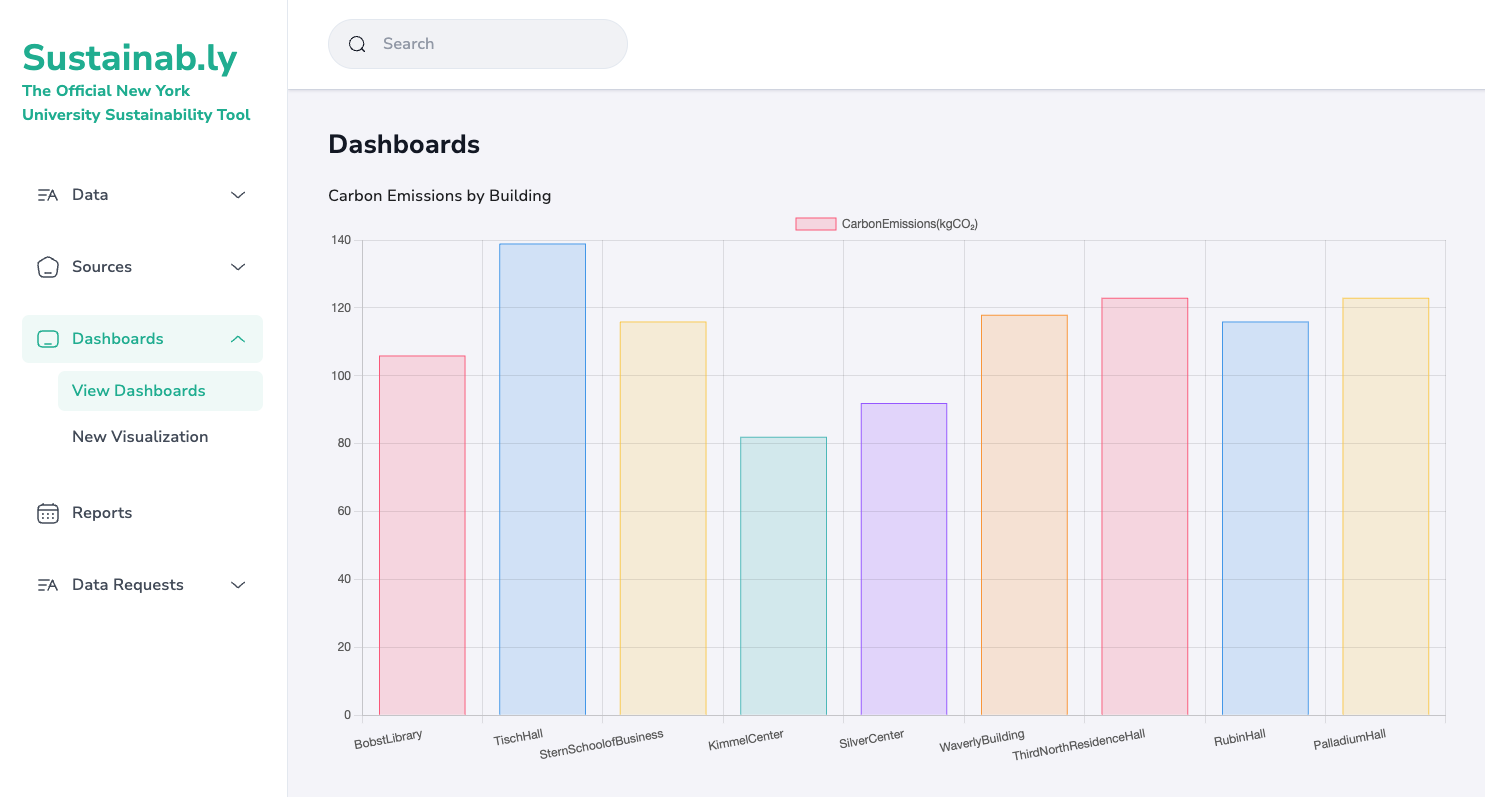Viewport: 1485px width, 797px height.
Task: Expand the Data menu chevron
Action: tap(238, 195)
